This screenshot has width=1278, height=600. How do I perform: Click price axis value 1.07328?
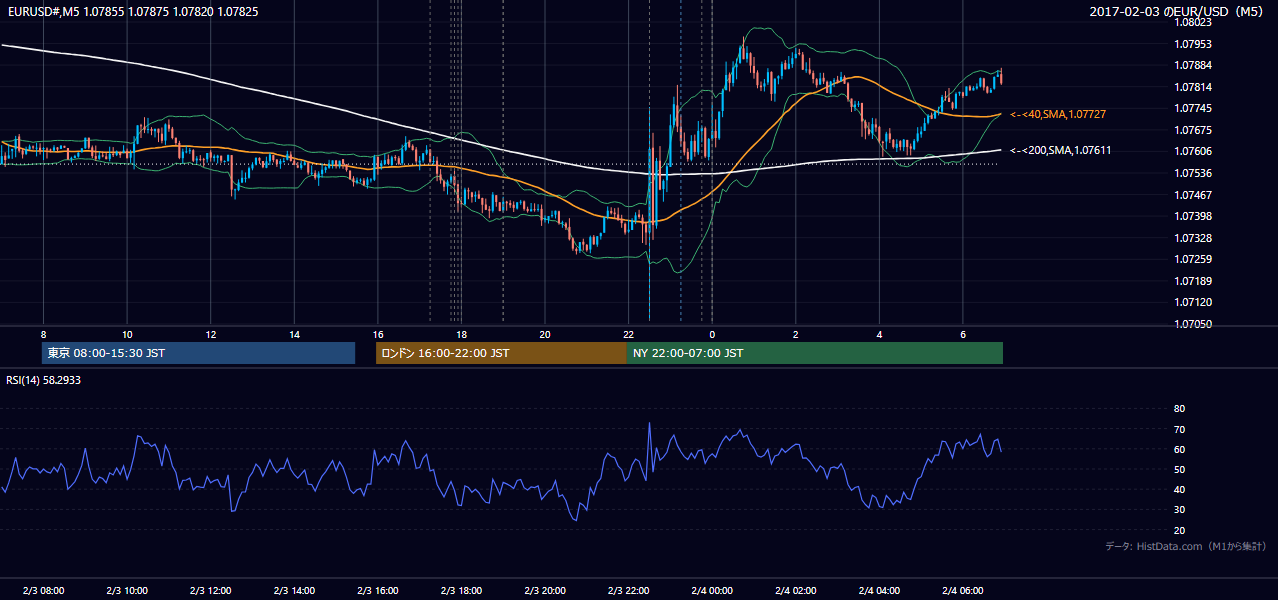coord(1194,238)
